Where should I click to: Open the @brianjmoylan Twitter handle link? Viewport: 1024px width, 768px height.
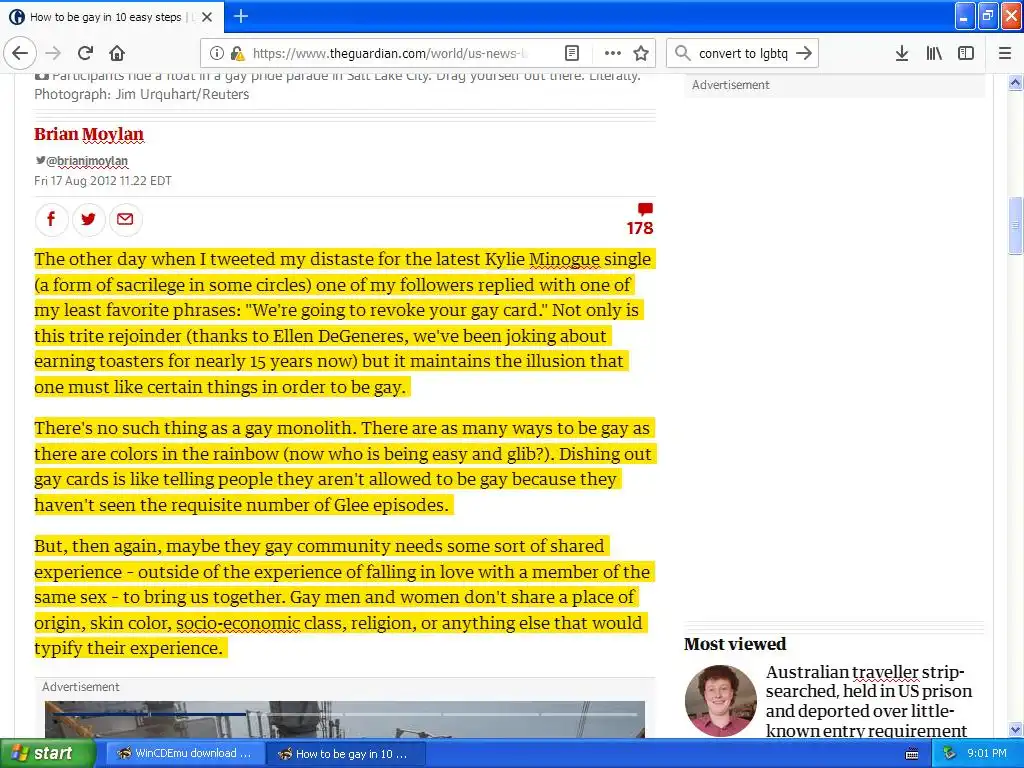[82, 161]
